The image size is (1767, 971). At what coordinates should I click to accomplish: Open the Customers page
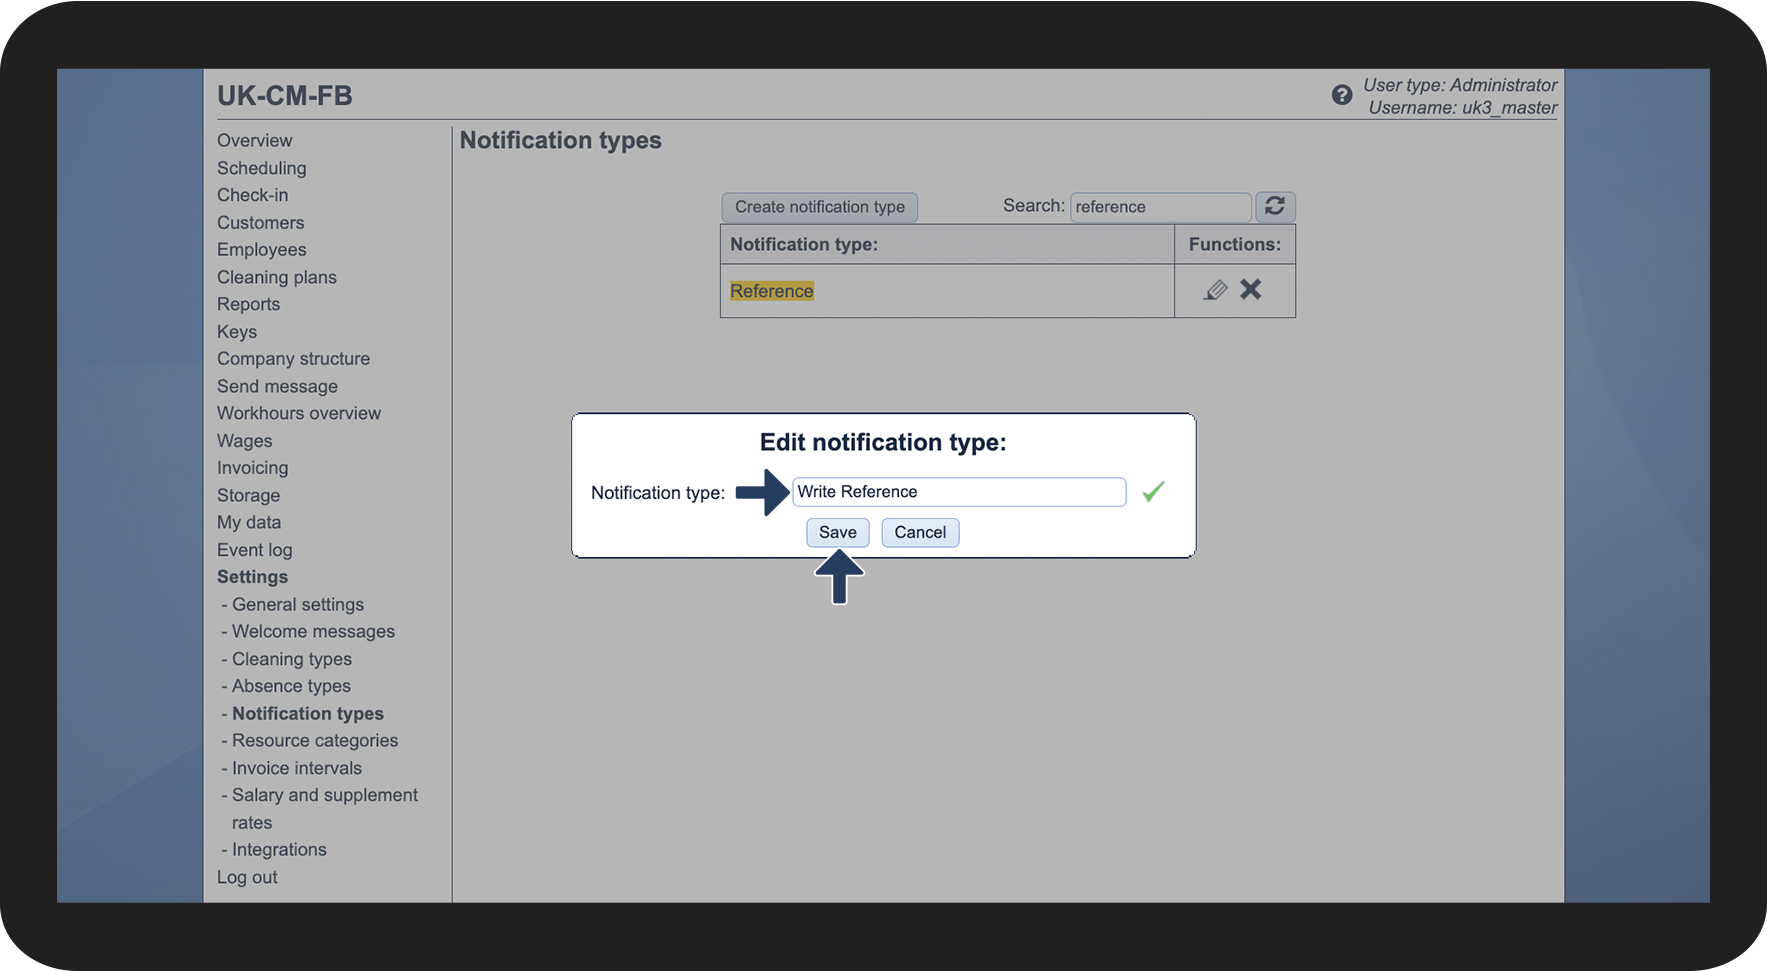point(260,223)
